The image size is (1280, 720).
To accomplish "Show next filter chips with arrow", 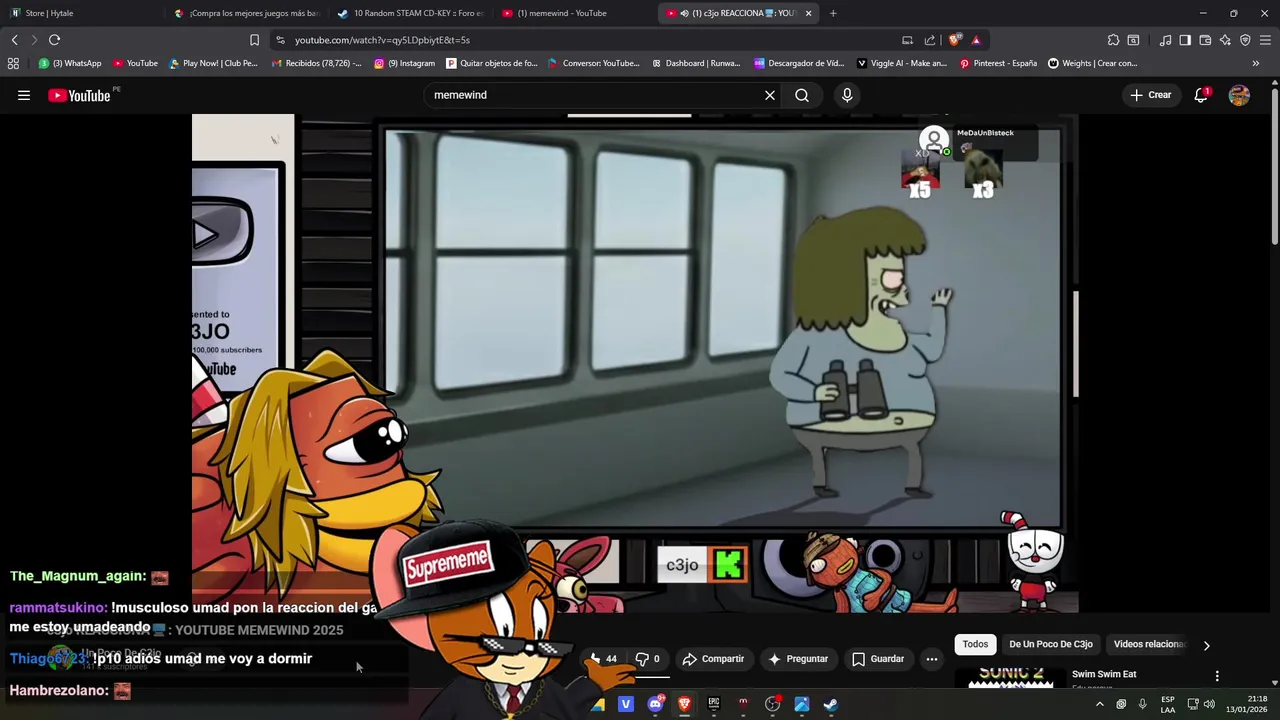I will [x=1206, y=645].
